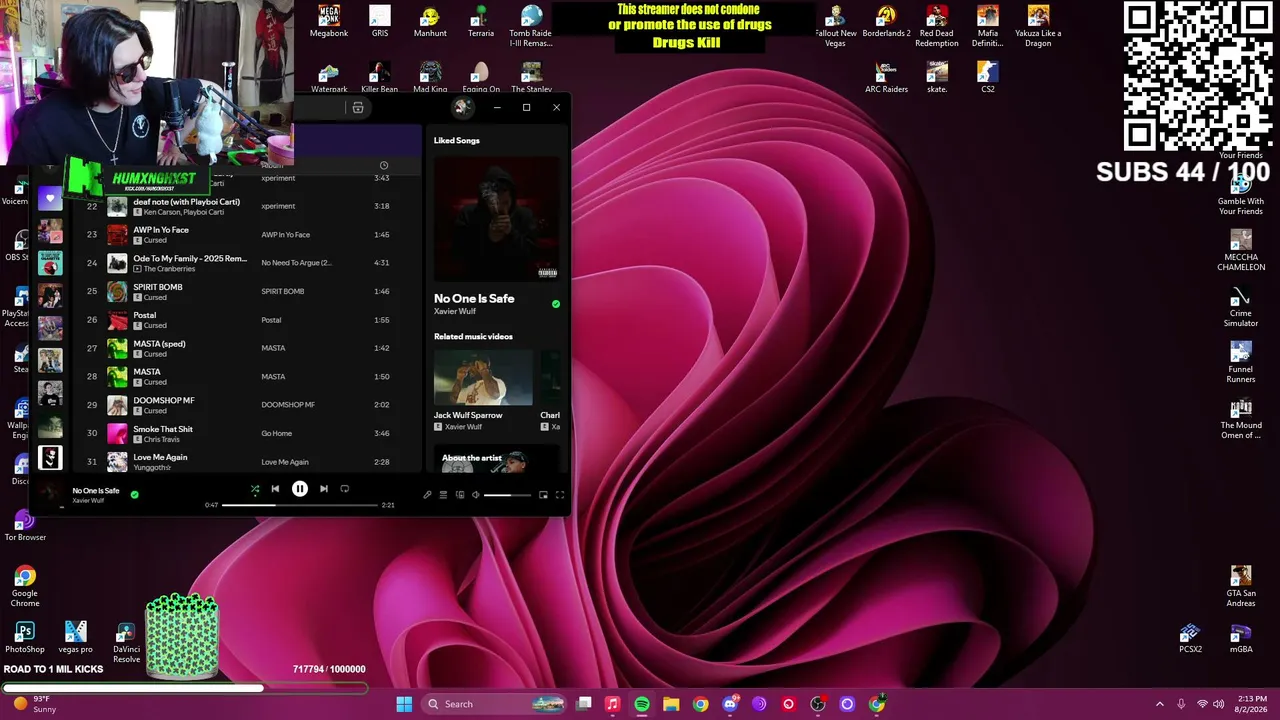
Task: Open Xavier Wulf link under No One Is Safe title
Action: [x=455, y=311]
